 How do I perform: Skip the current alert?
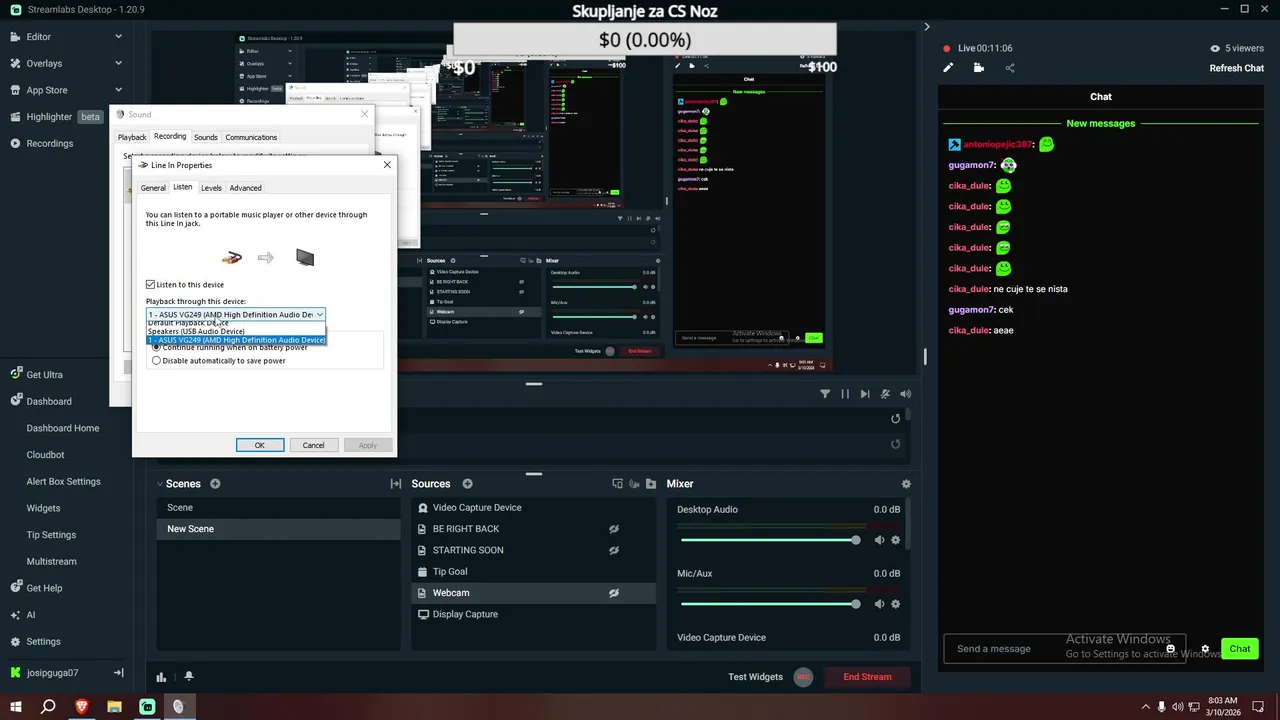(865, 394)
